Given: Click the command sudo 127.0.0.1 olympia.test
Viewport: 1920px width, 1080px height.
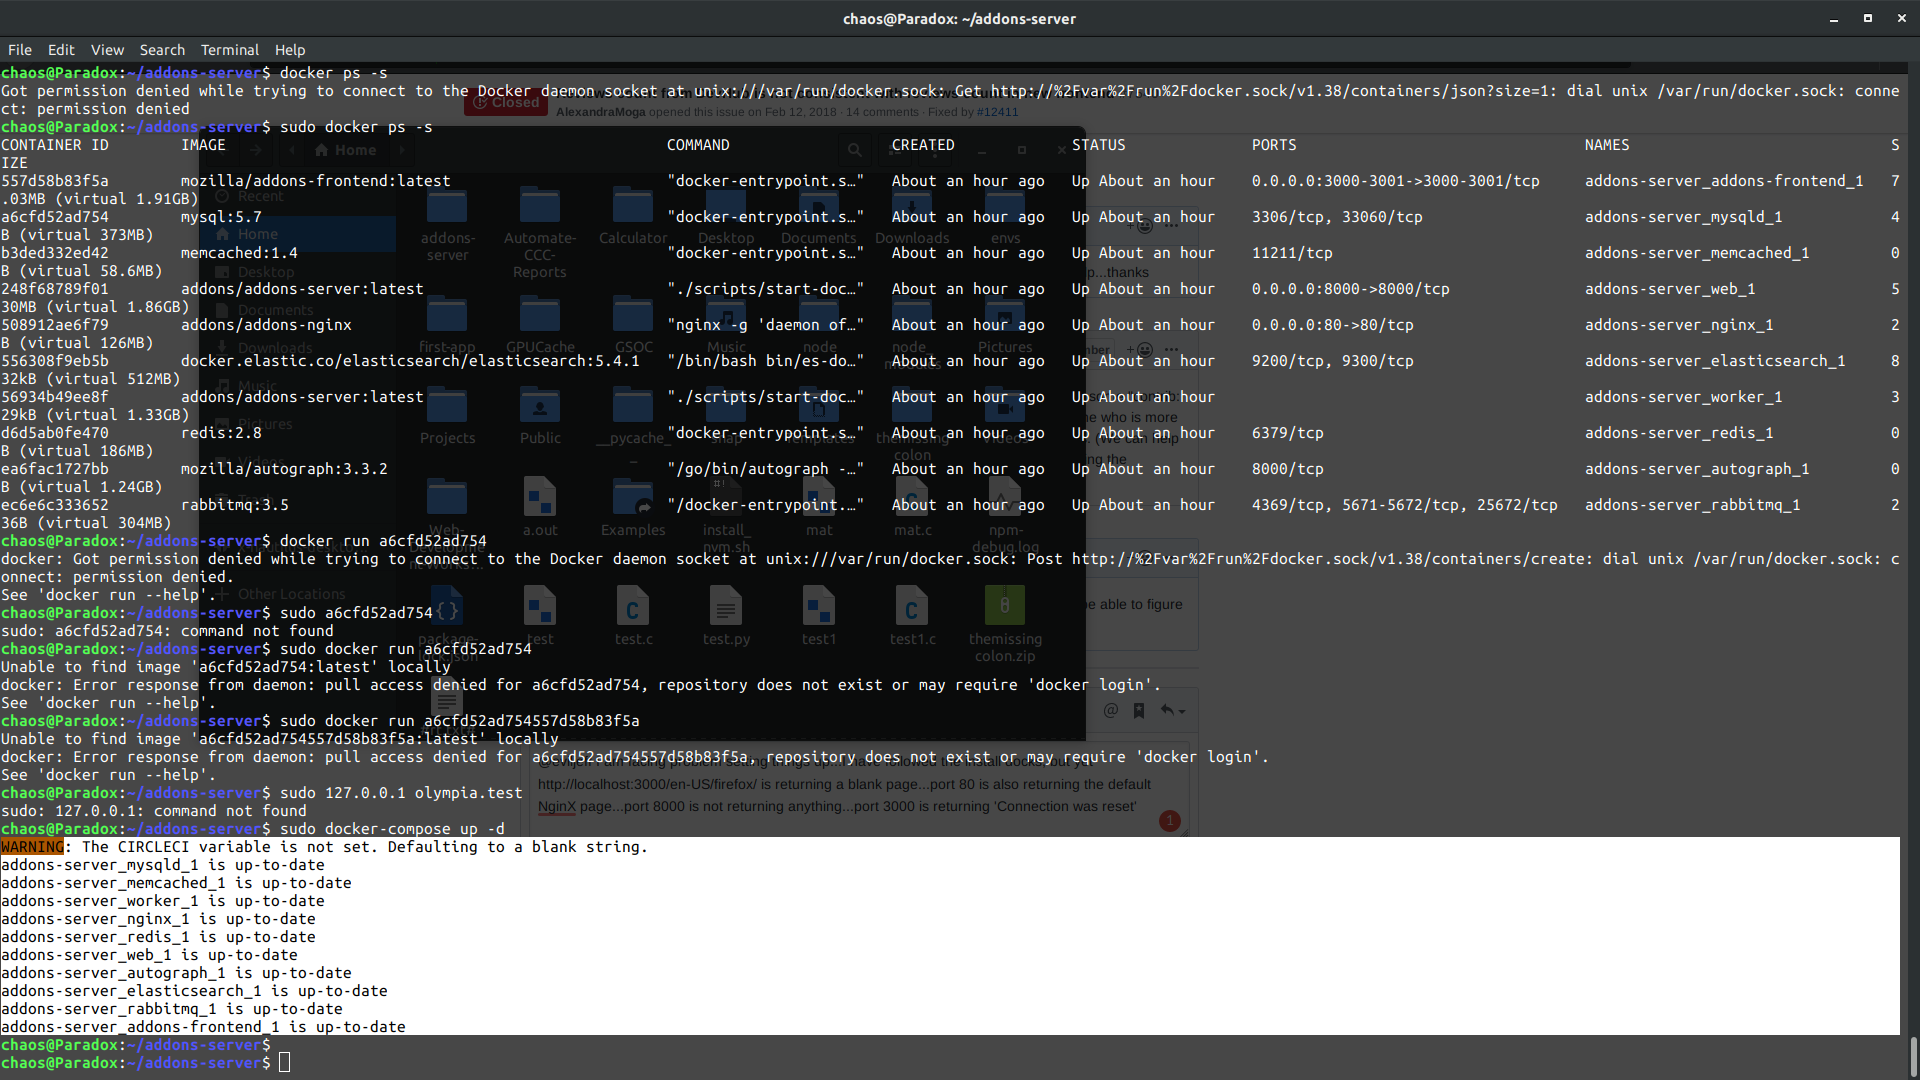Looking at the screenshot, I should point(401,793).
